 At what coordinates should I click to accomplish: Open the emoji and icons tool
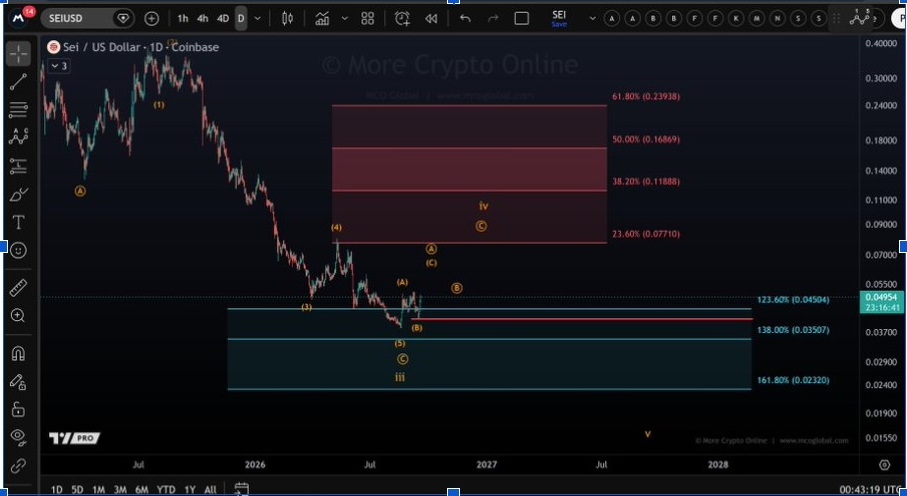tap(18, 251)
